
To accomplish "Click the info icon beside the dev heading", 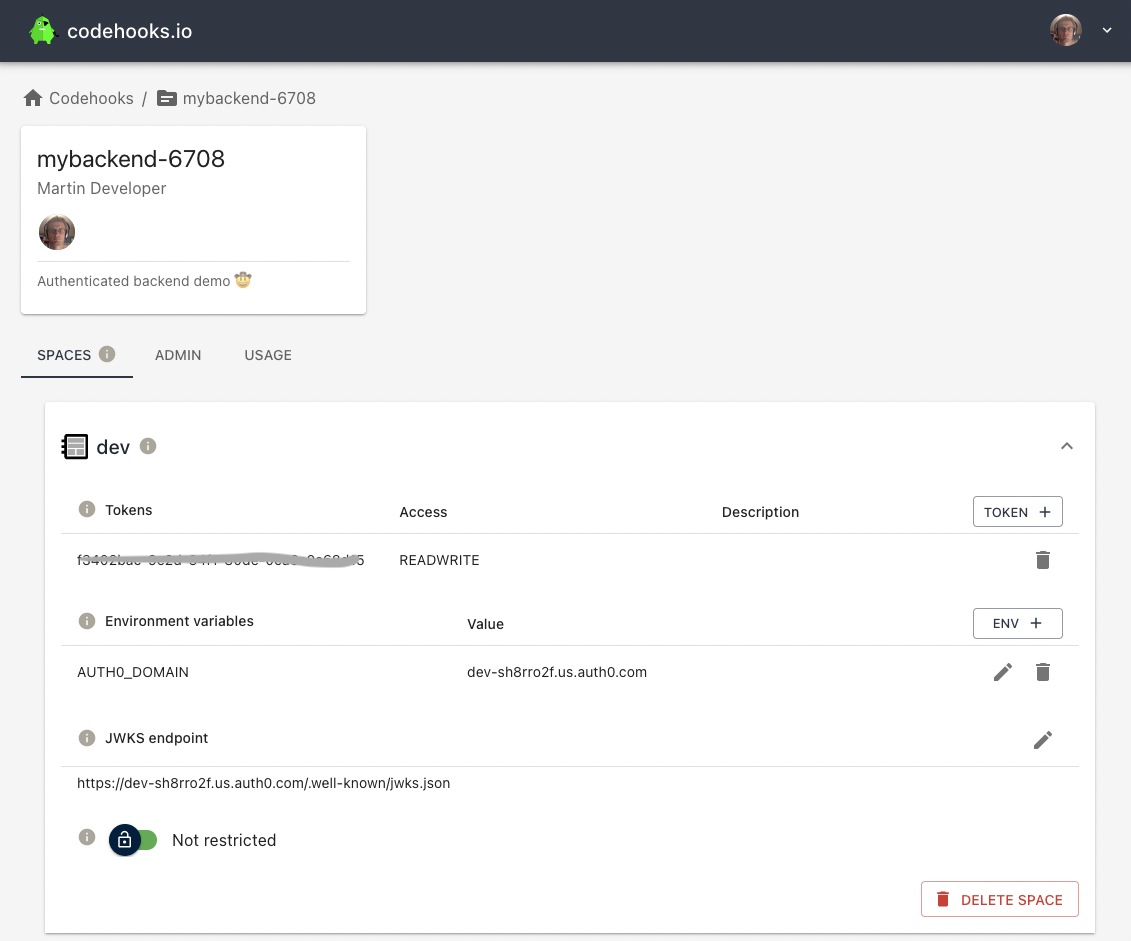I will [x=148, y=446].
